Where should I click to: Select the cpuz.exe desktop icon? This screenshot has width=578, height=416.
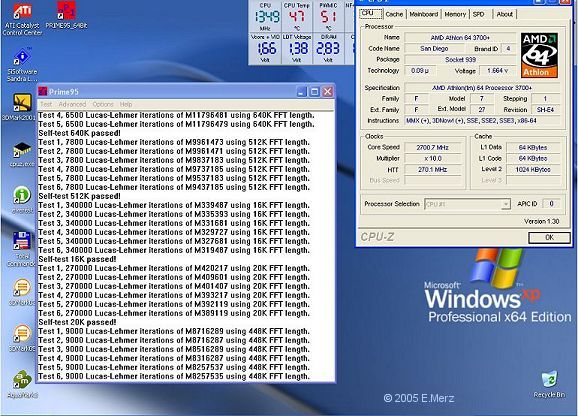tap(22, 155)
